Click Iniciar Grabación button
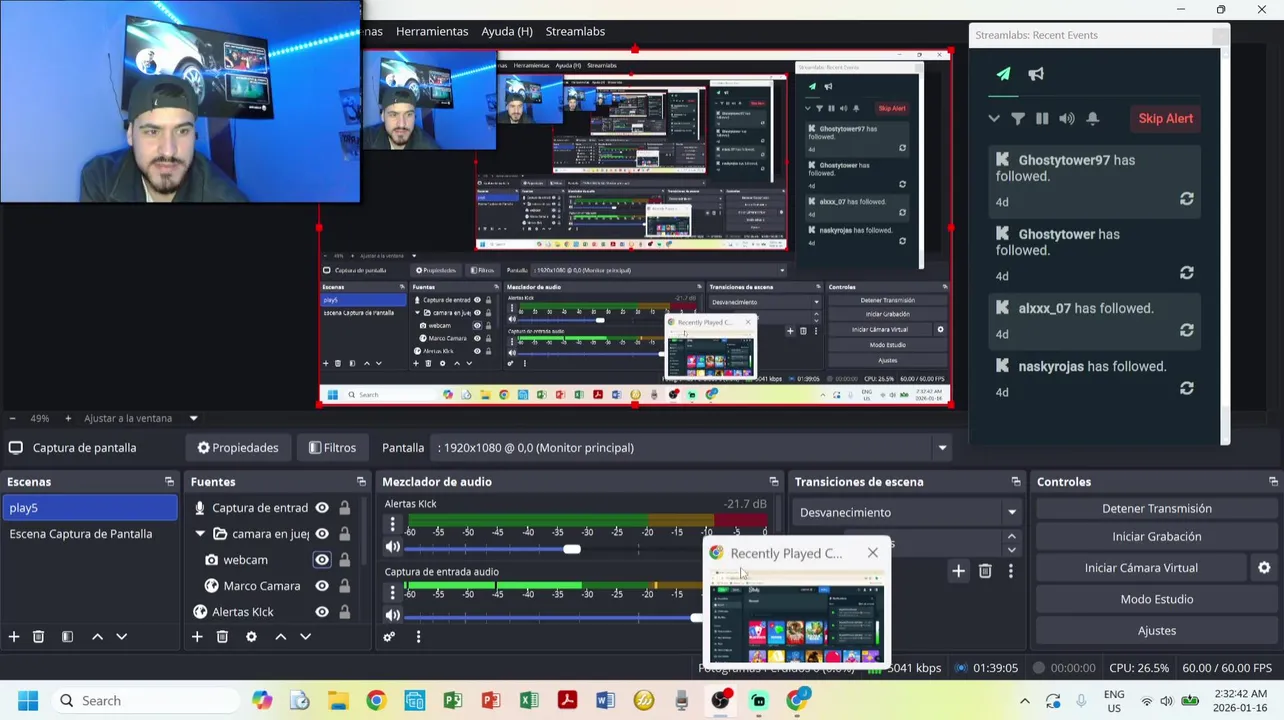The height and width of the screenshot is (720, 1284). (1157, 537)
